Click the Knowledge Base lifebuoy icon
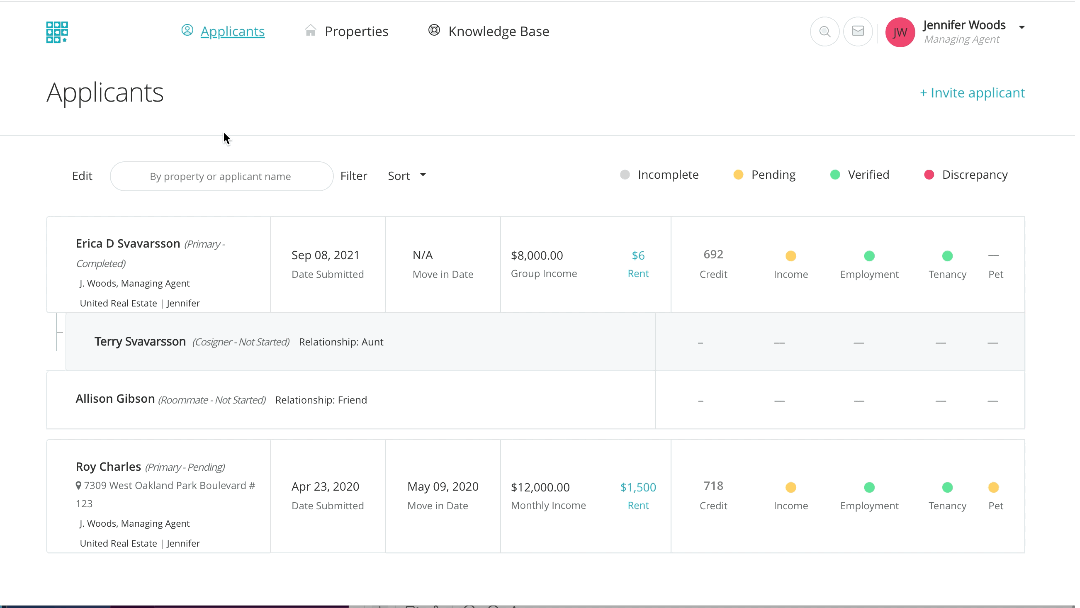1080x608 pixels. tap(434, 30)
